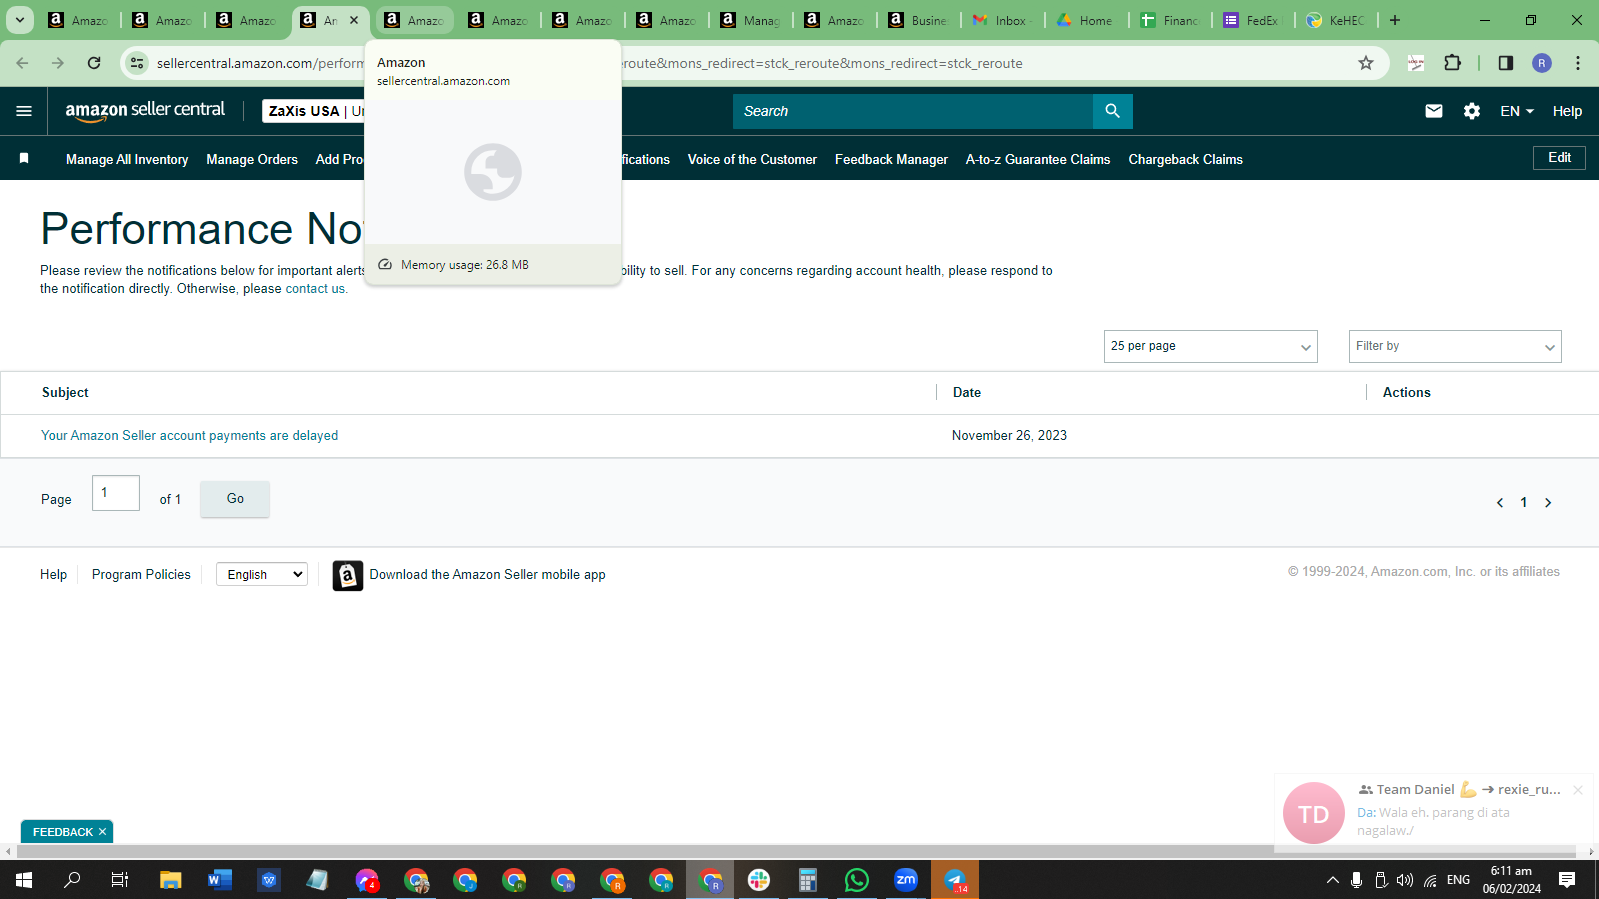Switch to the Home Google Drive tab
Image resolution: width=1599 pixels, height=899 pixels.
coord(1088,20)
